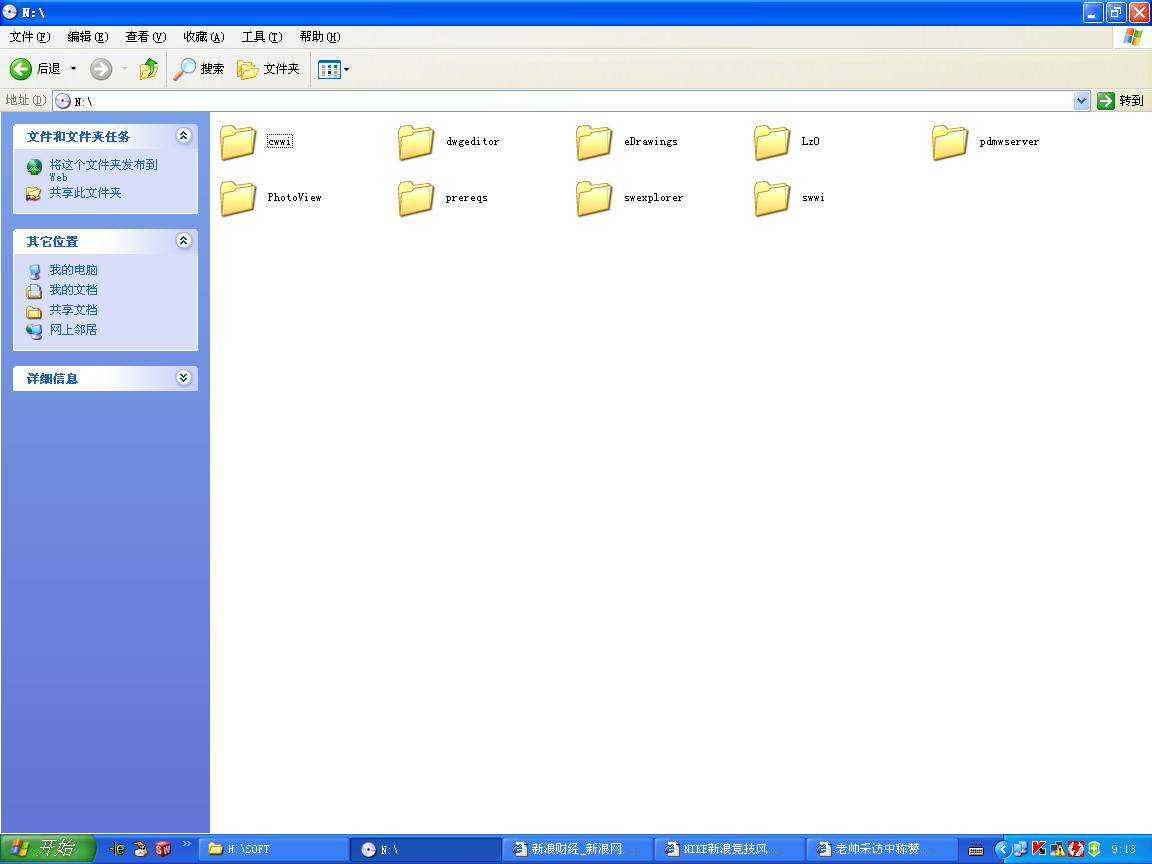Click the network computers tray icon
The height and width of the screenshot is (864, 1152).
point(1020,849)
